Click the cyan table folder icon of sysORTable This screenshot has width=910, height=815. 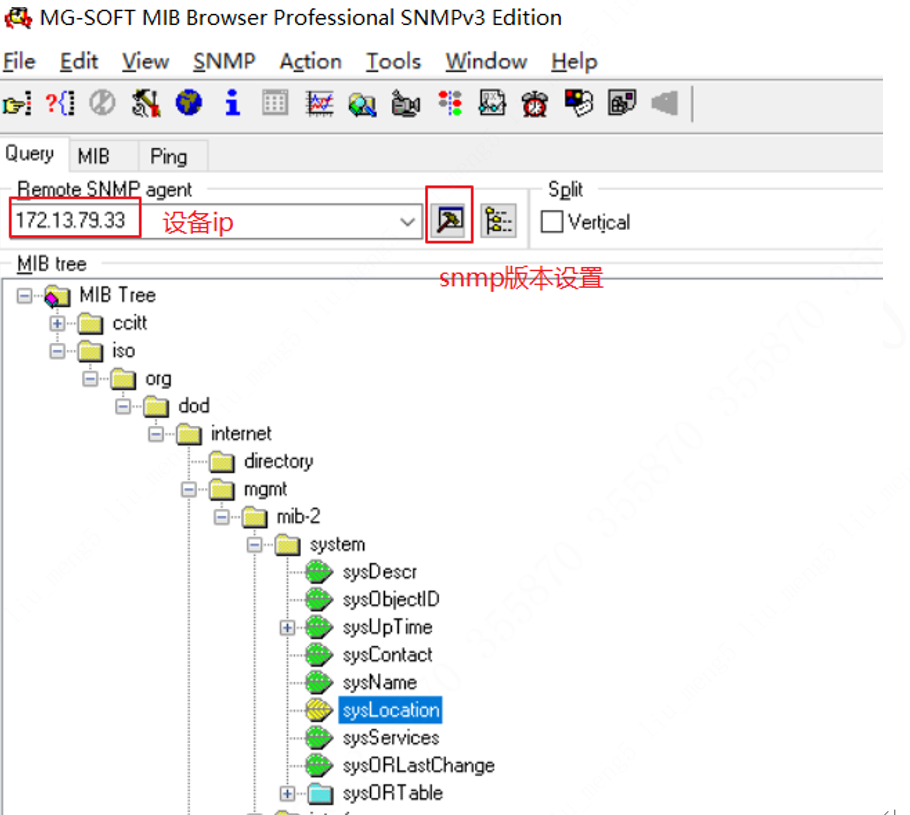320,794
